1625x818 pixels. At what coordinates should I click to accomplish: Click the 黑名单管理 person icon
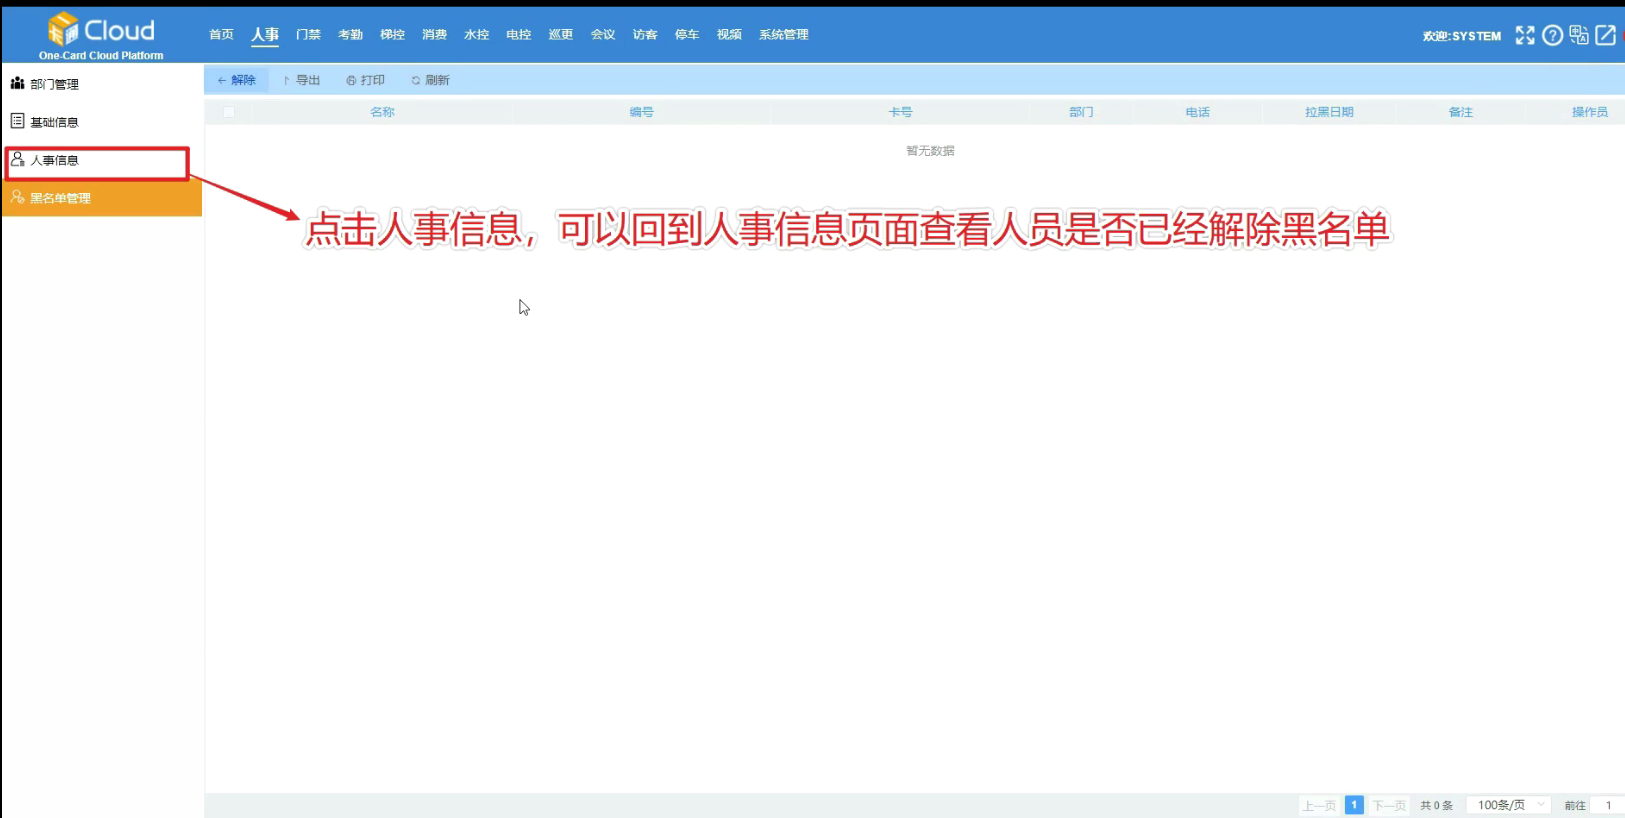point(17,197)
